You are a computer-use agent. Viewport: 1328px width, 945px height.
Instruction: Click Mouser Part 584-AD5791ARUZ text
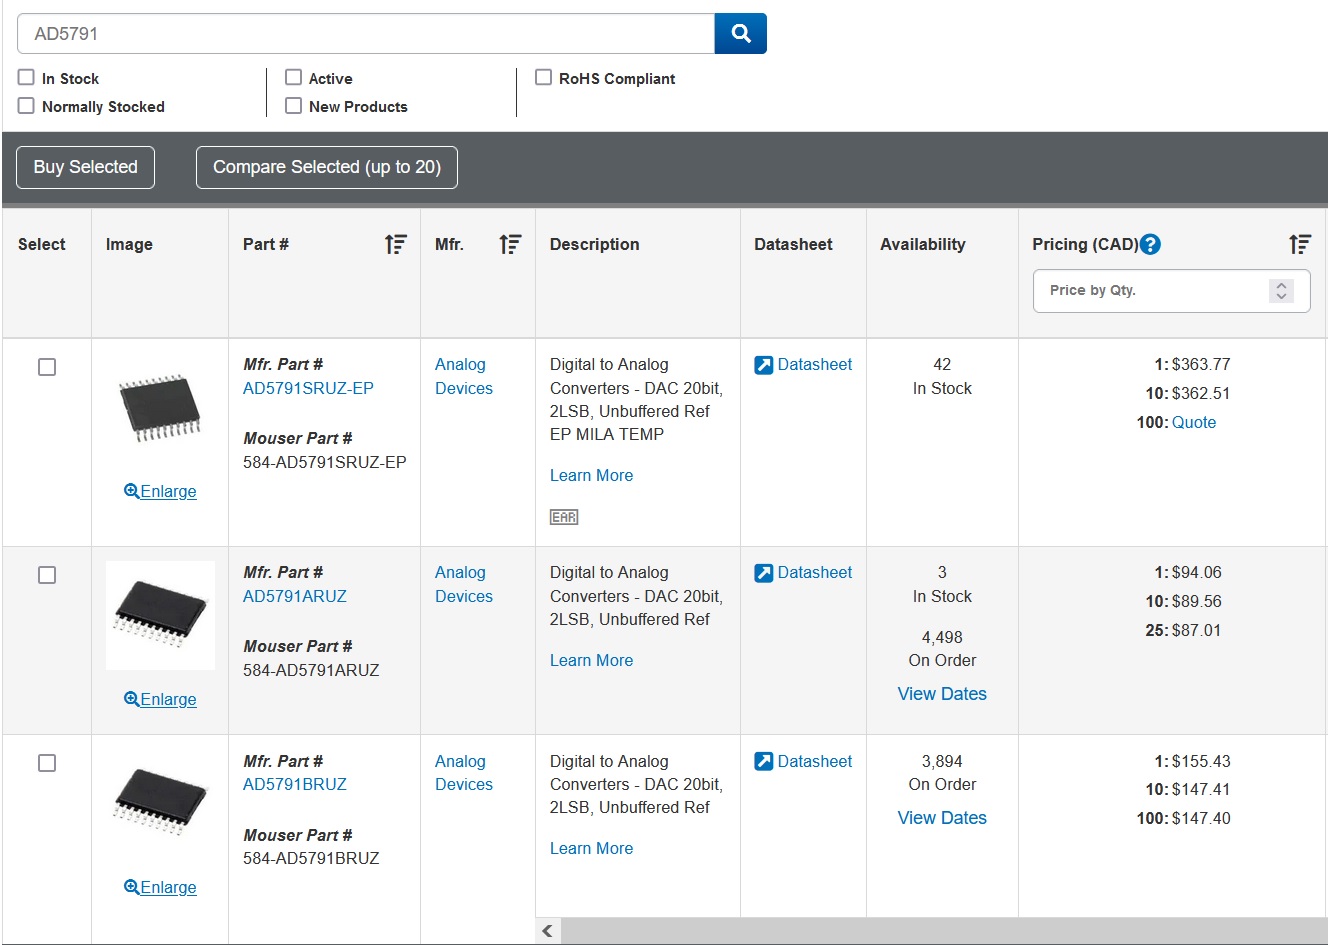311,670
